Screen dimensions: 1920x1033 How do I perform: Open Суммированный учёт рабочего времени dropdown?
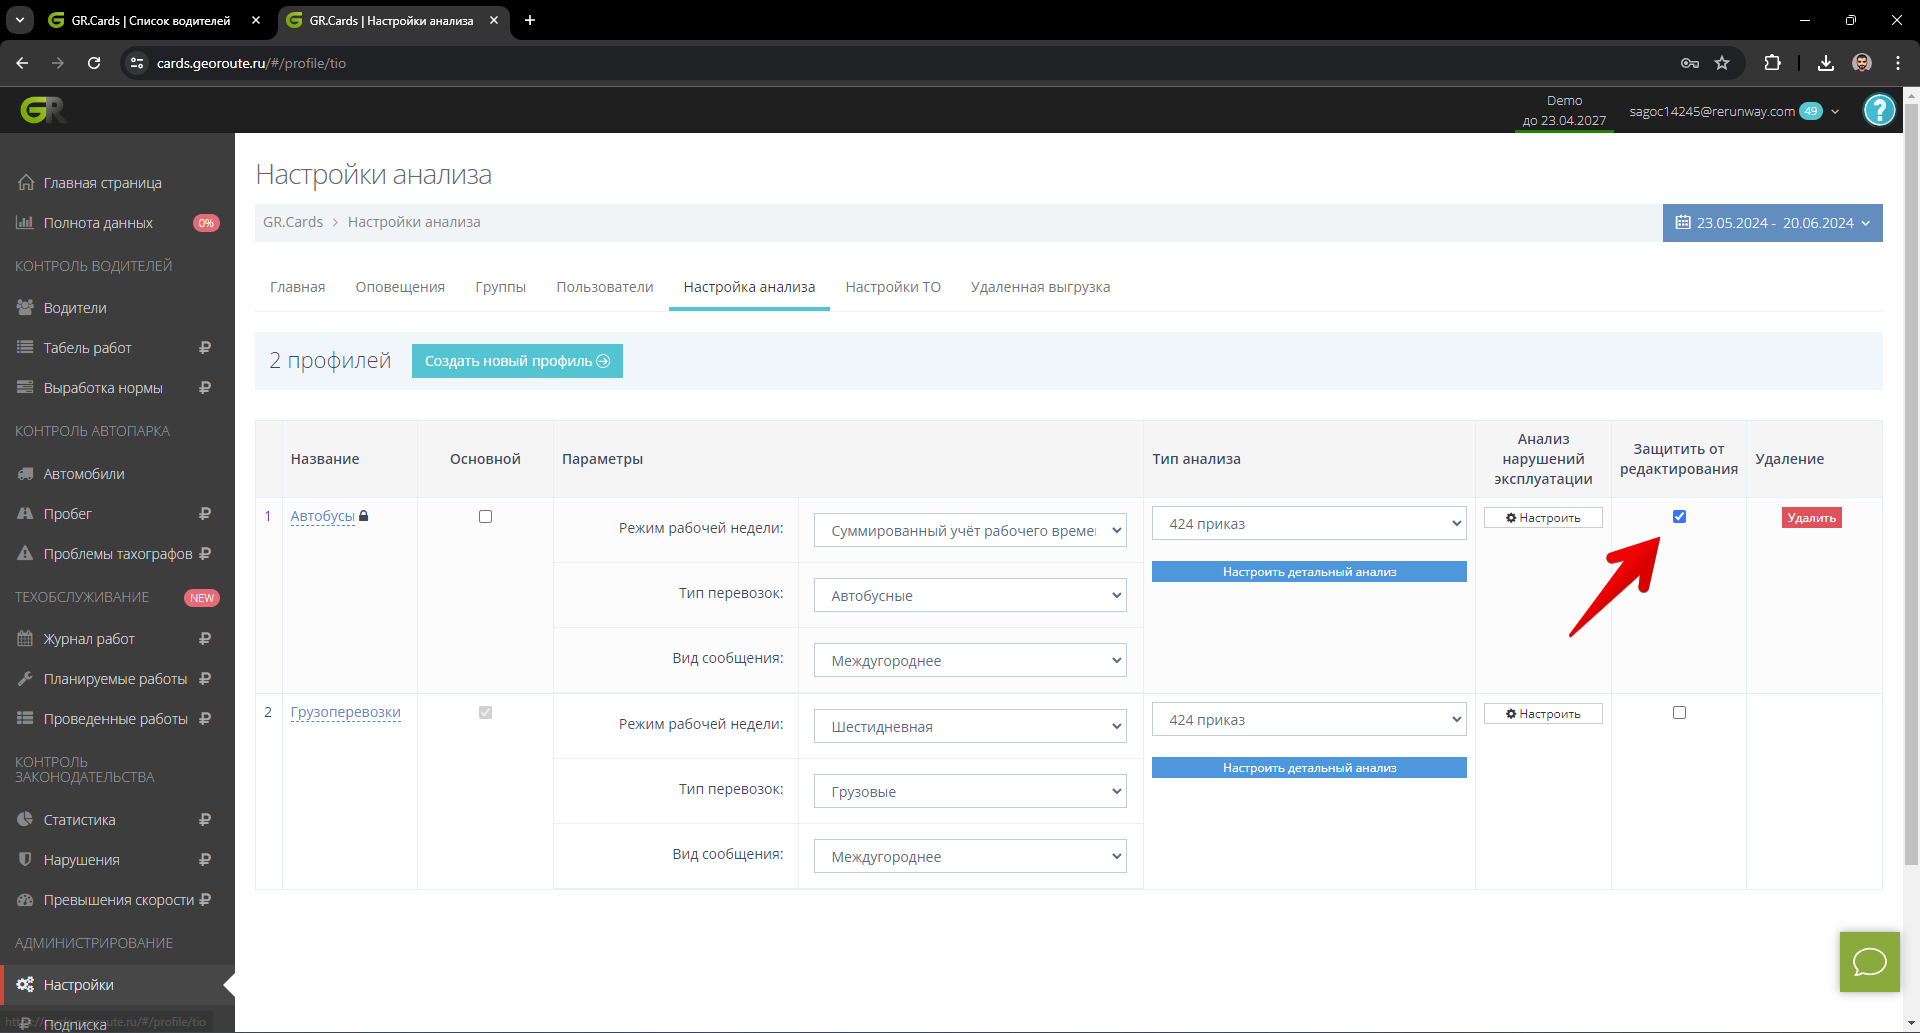coord(970,530)
